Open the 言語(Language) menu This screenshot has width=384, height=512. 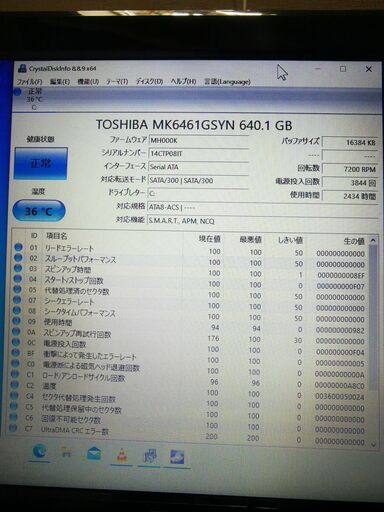tap(227, 81)
